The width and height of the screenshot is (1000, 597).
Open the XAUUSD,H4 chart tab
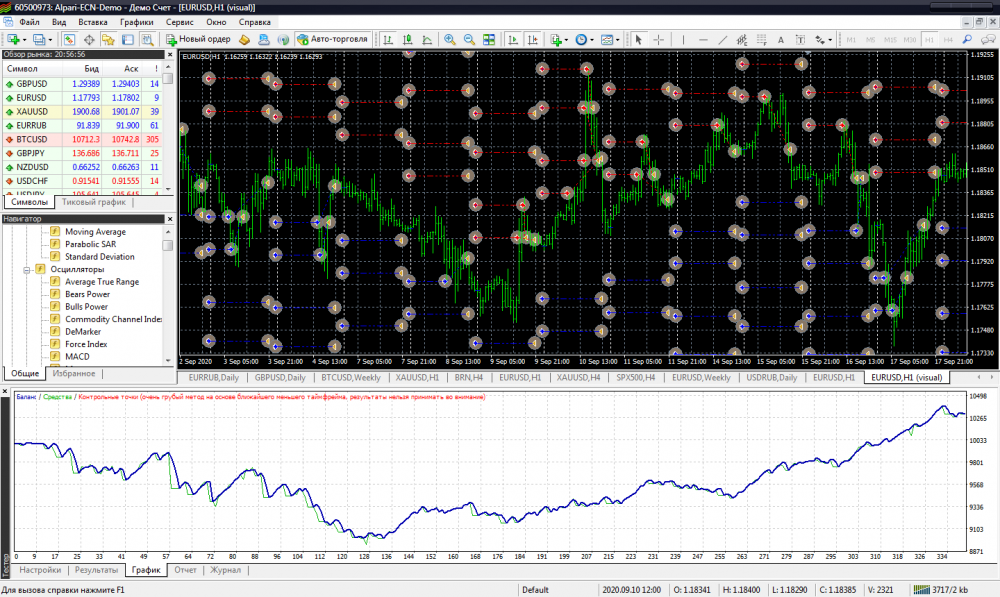578,378
